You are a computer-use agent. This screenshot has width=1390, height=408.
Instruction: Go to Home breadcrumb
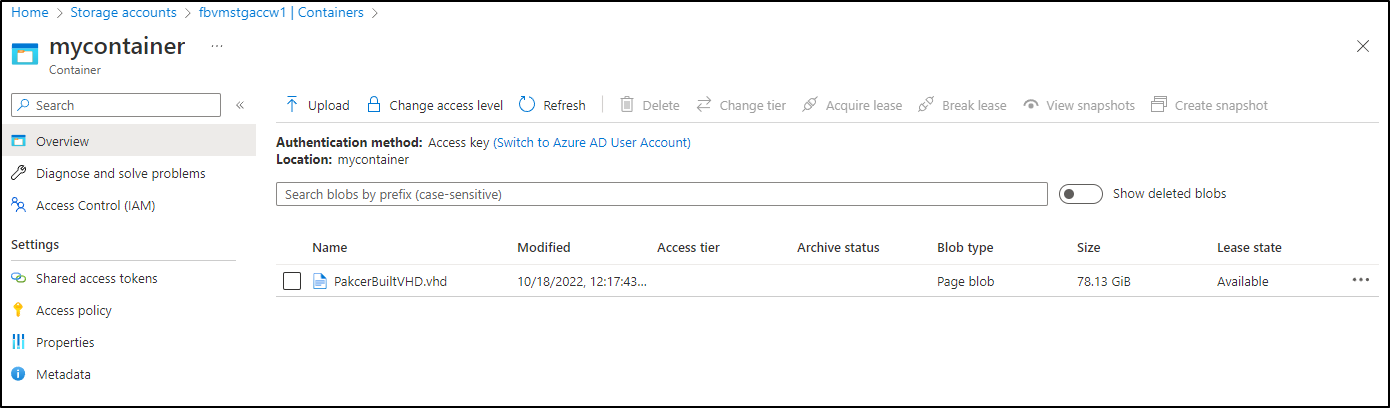(x=29, y=13)
